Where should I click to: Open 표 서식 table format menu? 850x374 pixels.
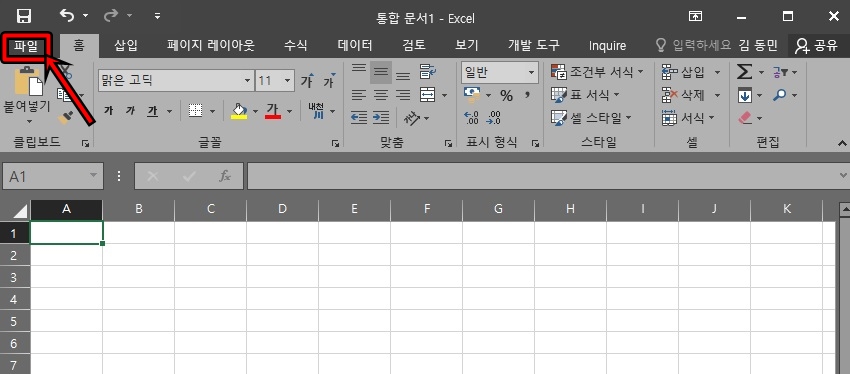pyautogui.click(x=585, y=95)
